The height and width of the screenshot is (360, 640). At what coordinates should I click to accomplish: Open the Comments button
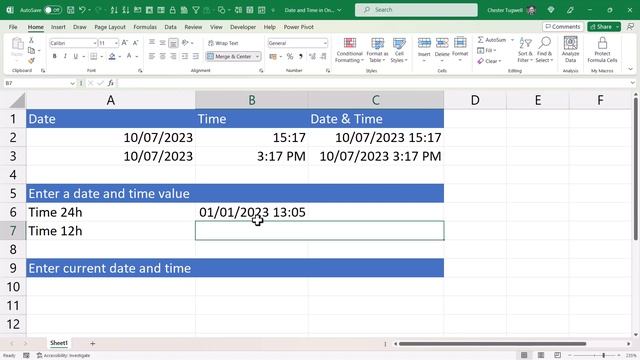coord(563,27)
